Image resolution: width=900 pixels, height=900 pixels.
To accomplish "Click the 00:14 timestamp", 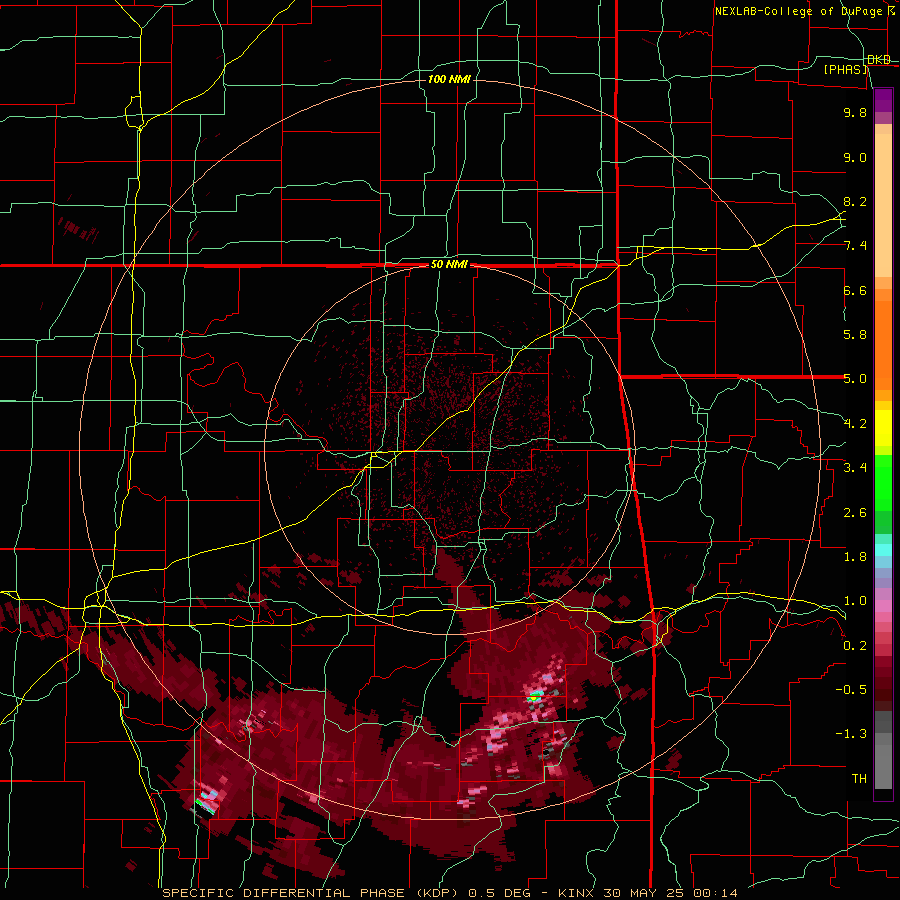I will pos(715,893).
